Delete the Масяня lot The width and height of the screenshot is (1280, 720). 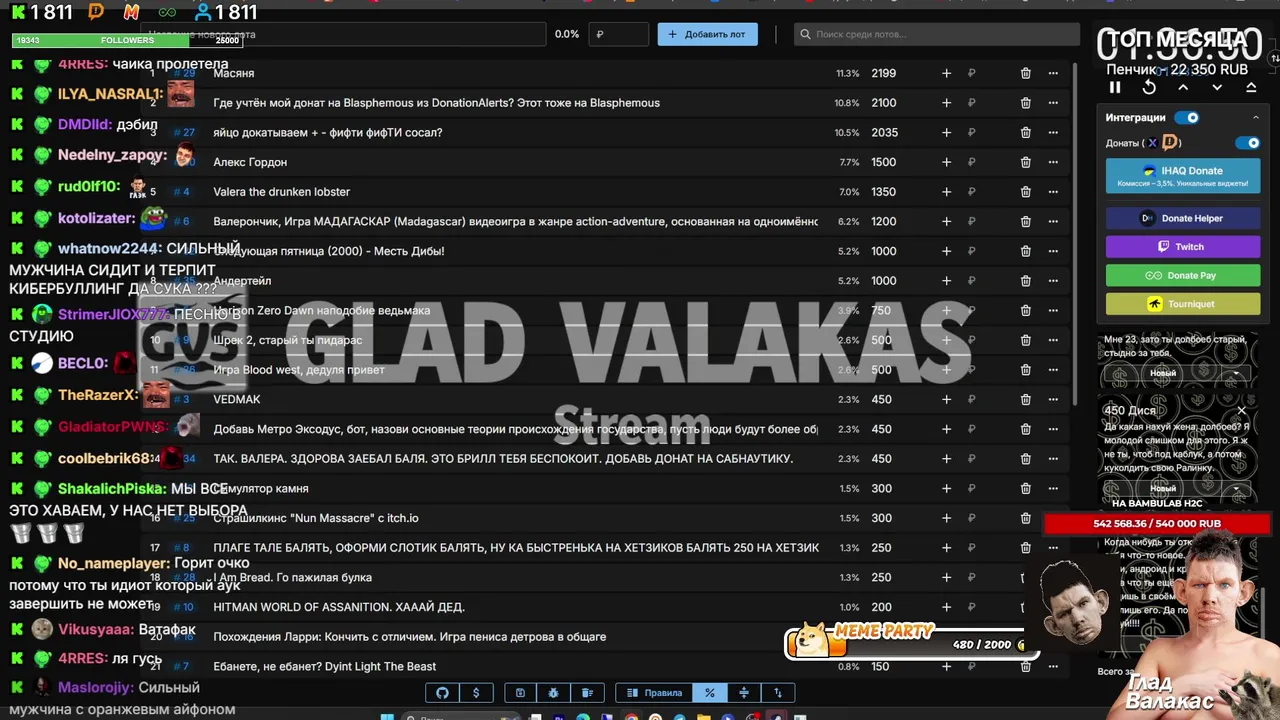pos(1025,73)
